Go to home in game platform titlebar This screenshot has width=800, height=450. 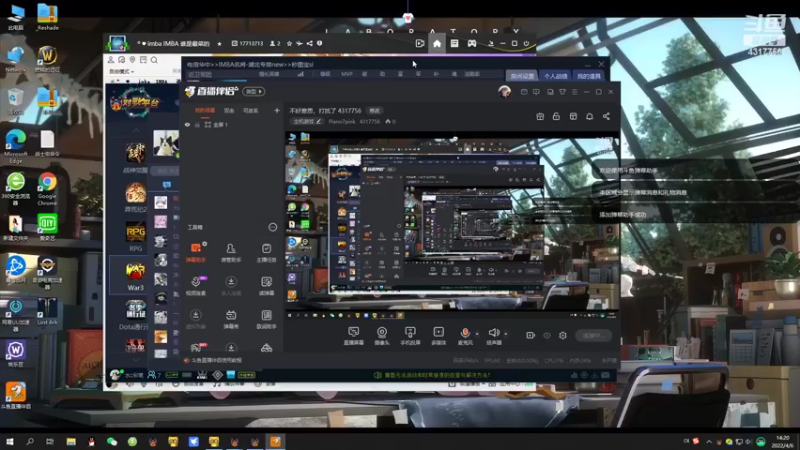point(437,43)
